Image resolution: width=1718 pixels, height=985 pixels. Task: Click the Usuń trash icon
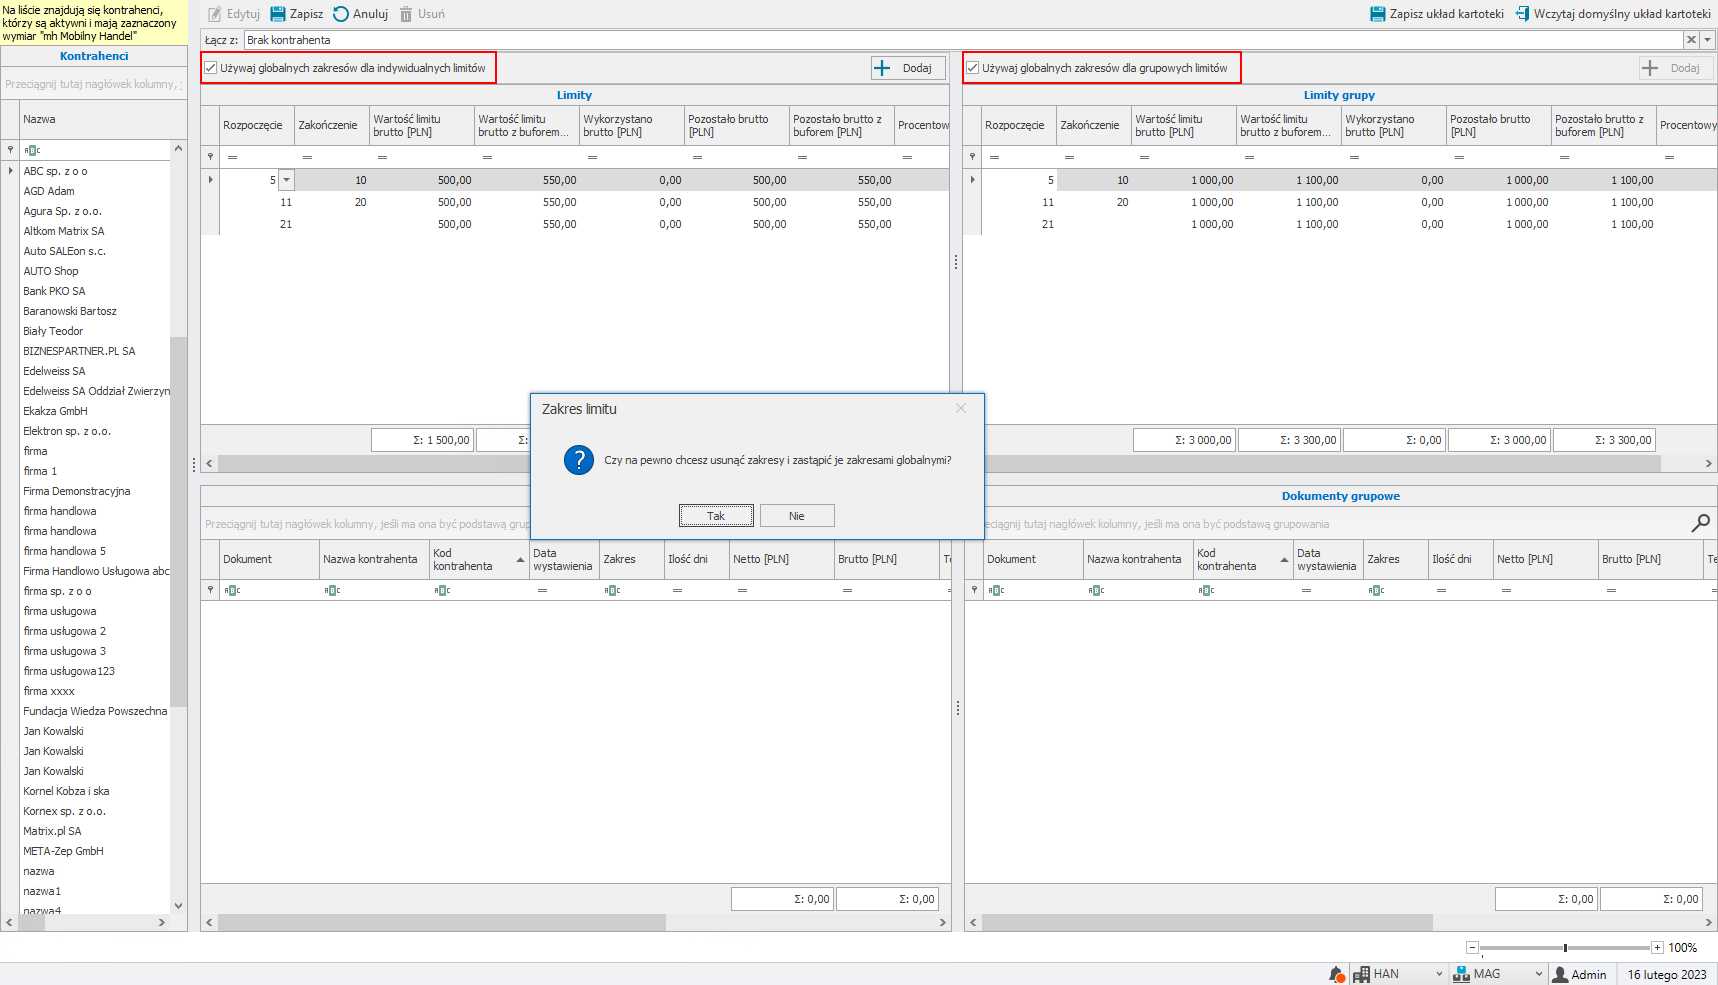406,14
